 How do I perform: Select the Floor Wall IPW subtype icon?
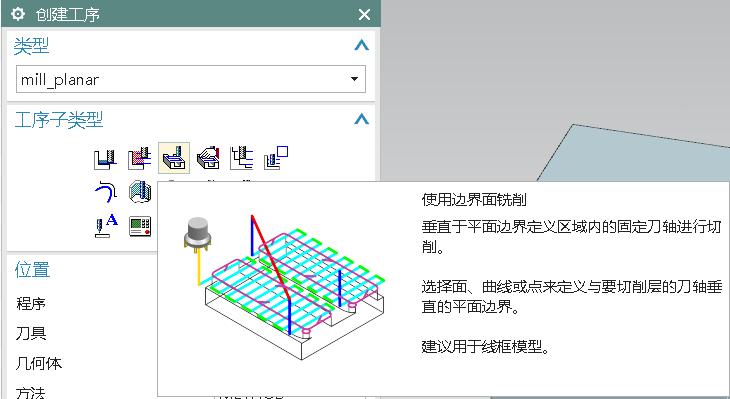click(x=139, y=159)
